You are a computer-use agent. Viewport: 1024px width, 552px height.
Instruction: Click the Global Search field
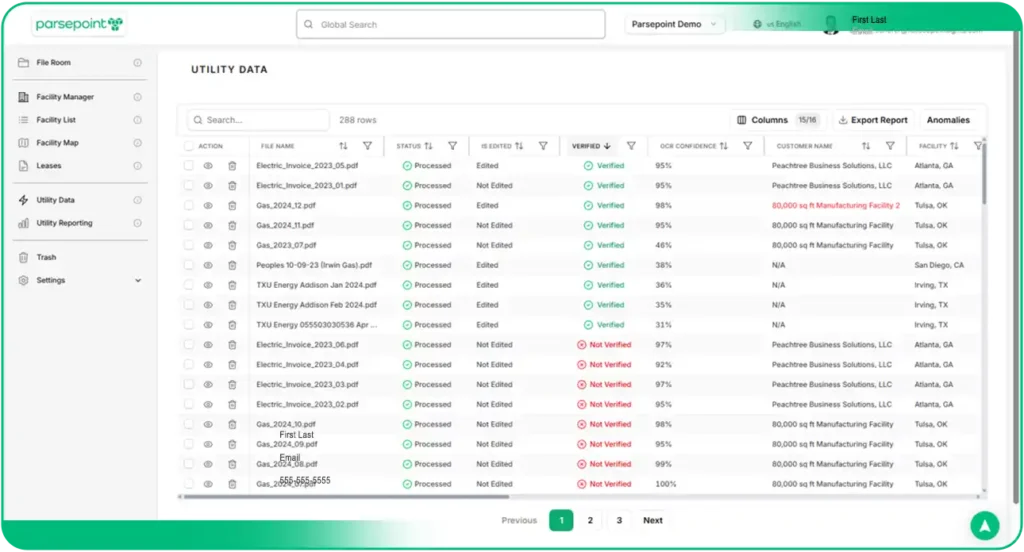coord(451,24)
